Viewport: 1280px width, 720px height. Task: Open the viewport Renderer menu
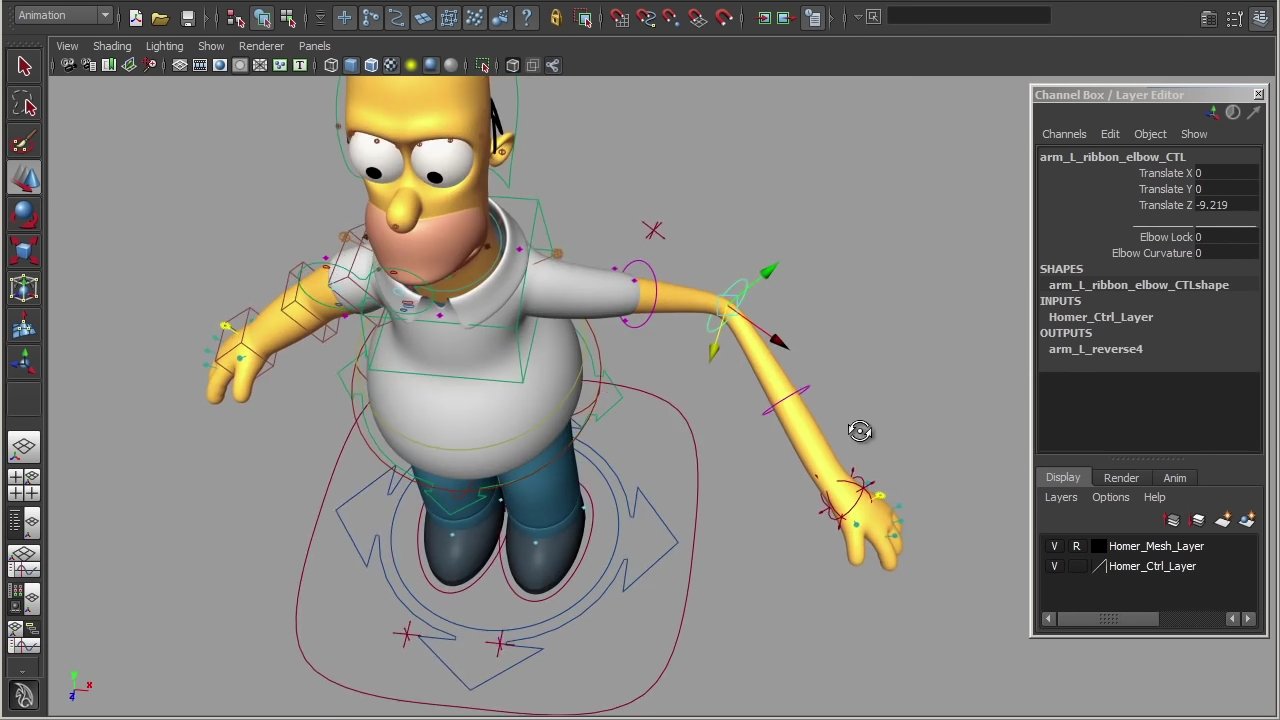pos(261,46)
